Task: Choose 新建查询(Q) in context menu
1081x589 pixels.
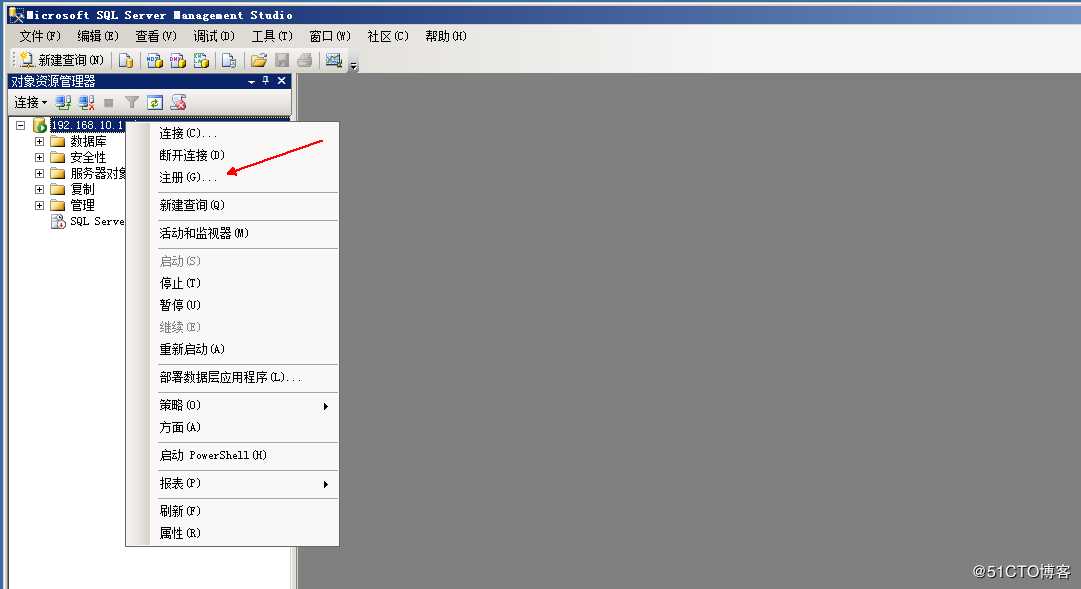Action: pos(232,206)
